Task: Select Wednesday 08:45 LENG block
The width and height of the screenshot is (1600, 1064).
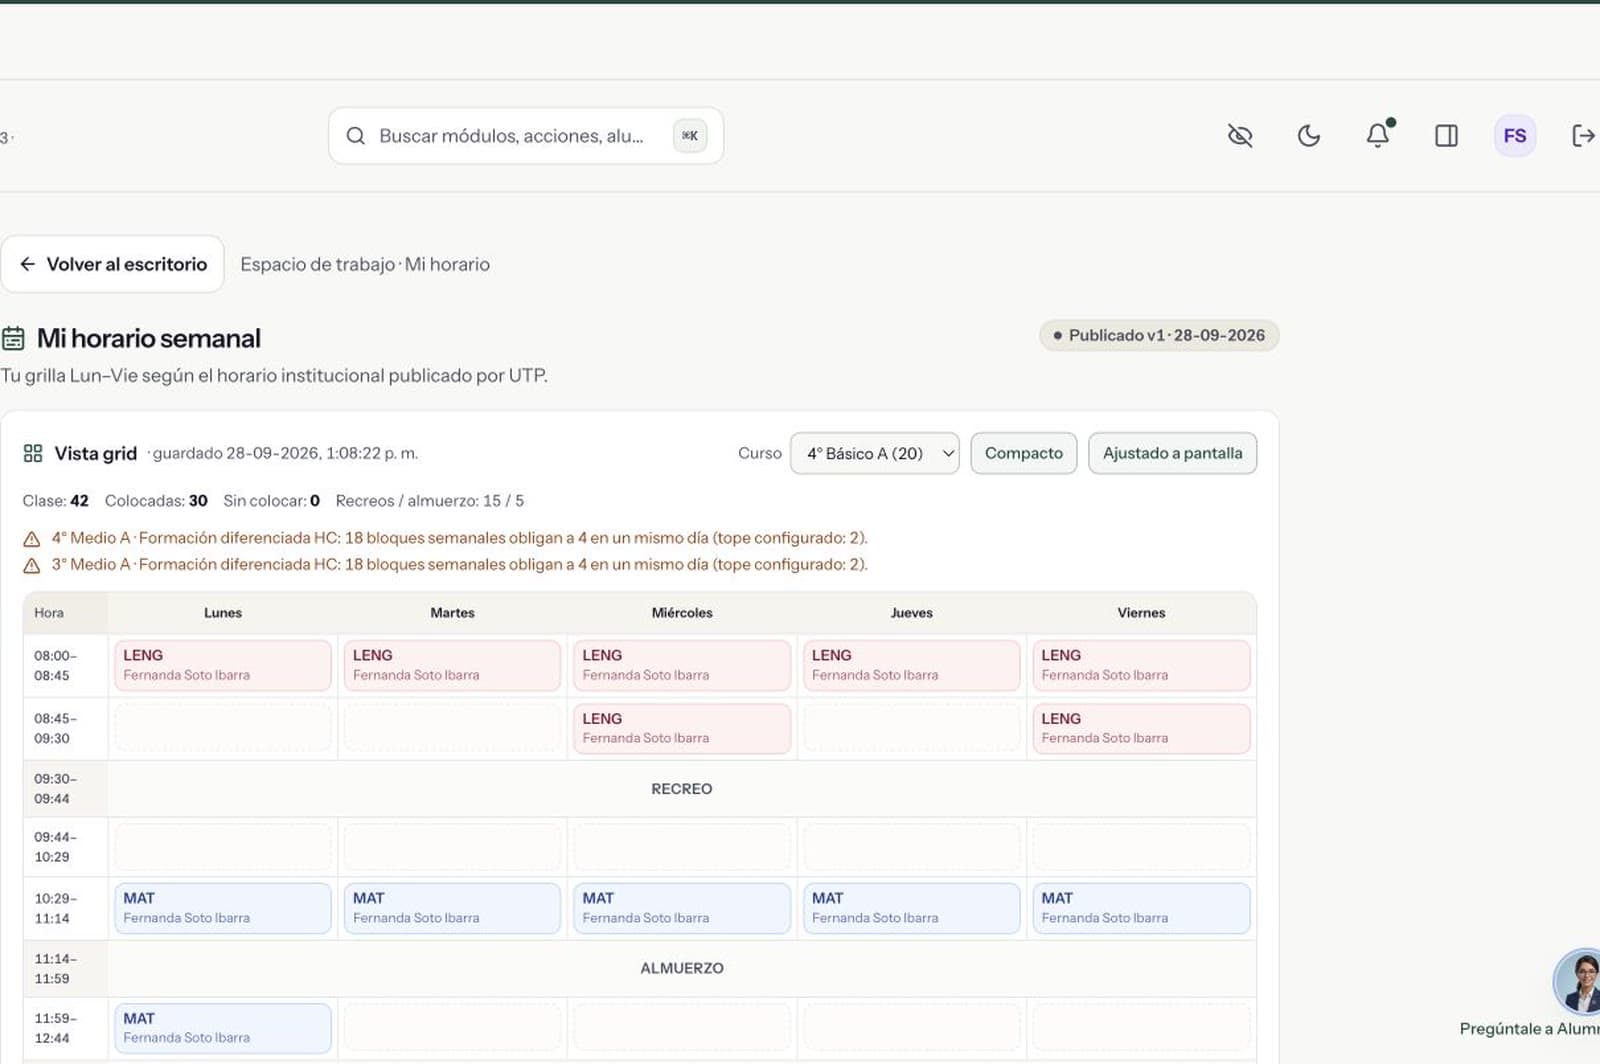Action: pyautogui.click(x=682, y=728)
